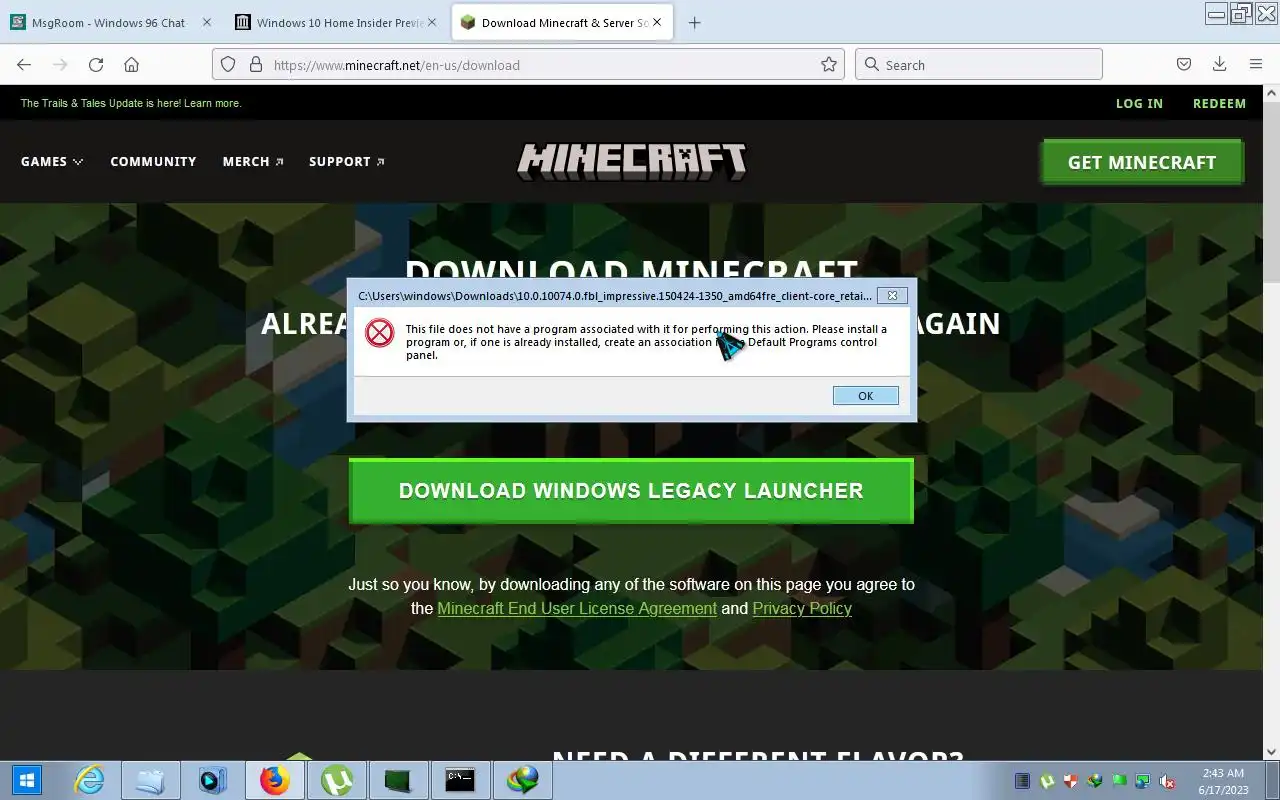Screen dimensions: 1280x800
Task: Click the minecraft.net URL address bar
Action: [x=528, y=64]
